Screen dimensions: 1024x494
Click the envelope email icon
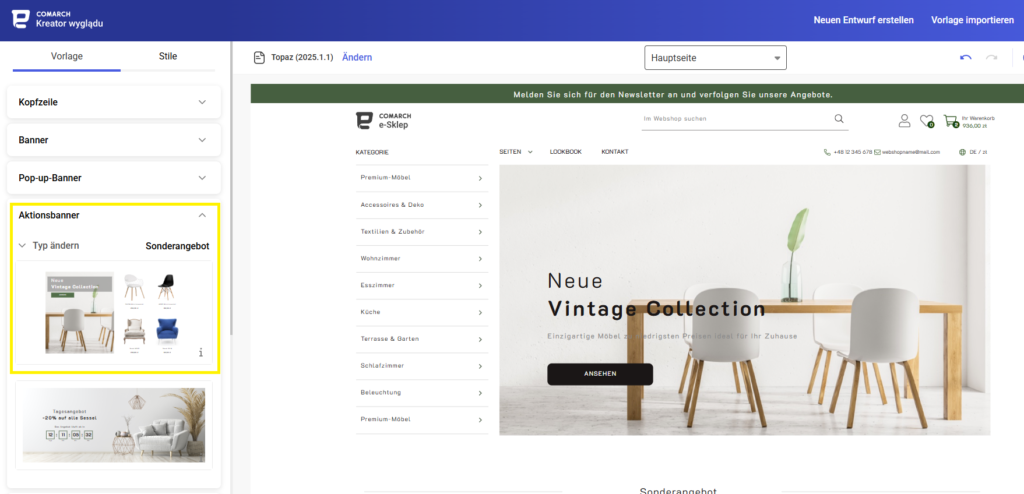(x=878, y=152)
